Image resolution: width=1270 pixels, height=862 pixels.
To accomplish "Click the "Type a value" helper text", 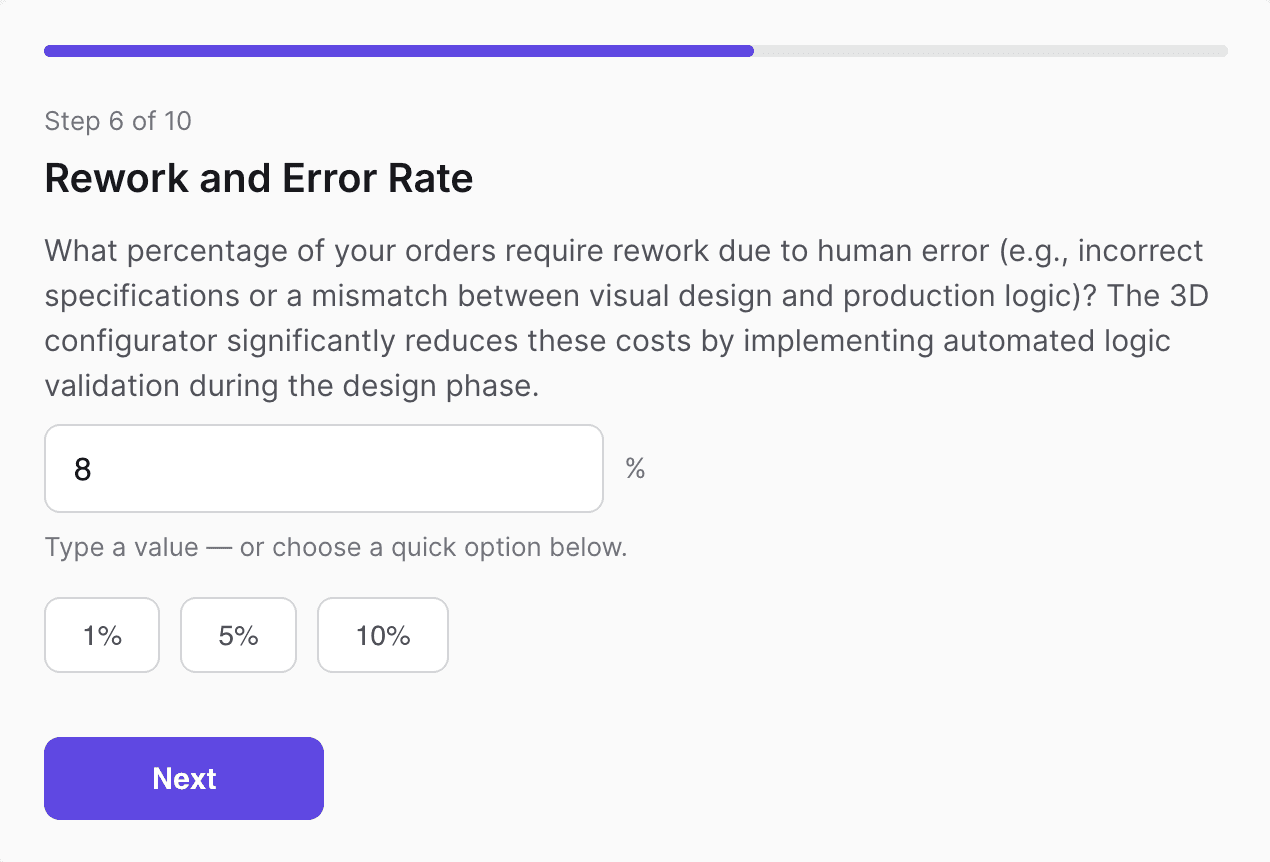I will [x=121, y=548].
